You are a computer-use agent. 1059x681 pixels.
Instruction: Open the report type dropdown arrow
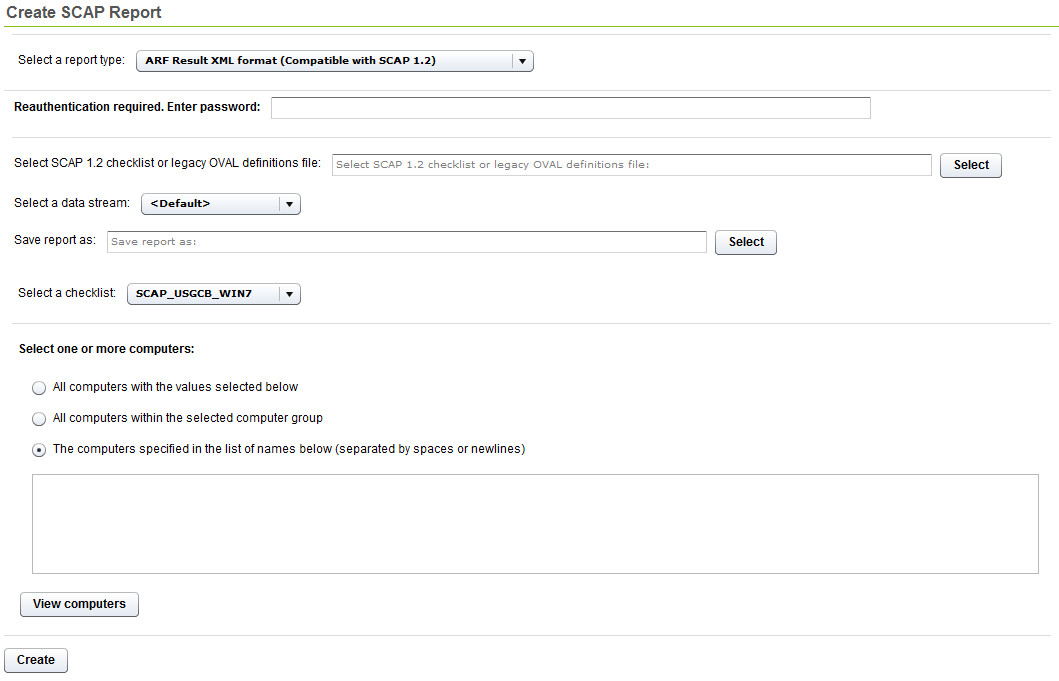521,61
